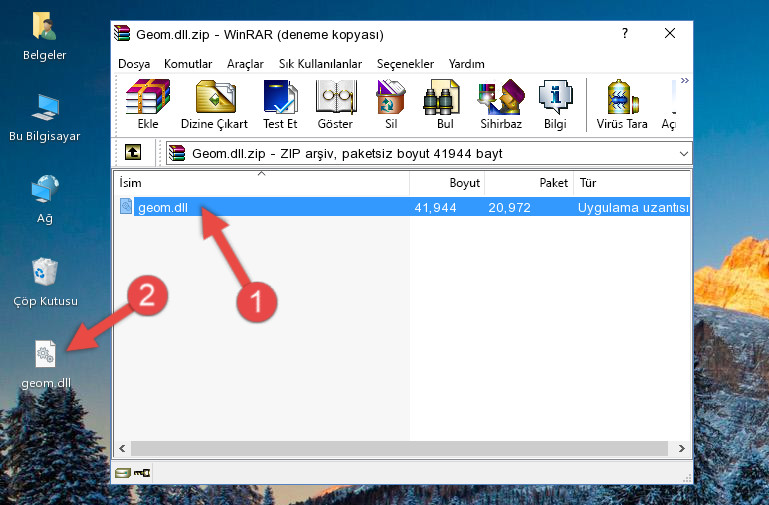Screen dimensions: 769x505
Task: Click the Ekle (Add) toolbar icon
Action: (148, 104)
